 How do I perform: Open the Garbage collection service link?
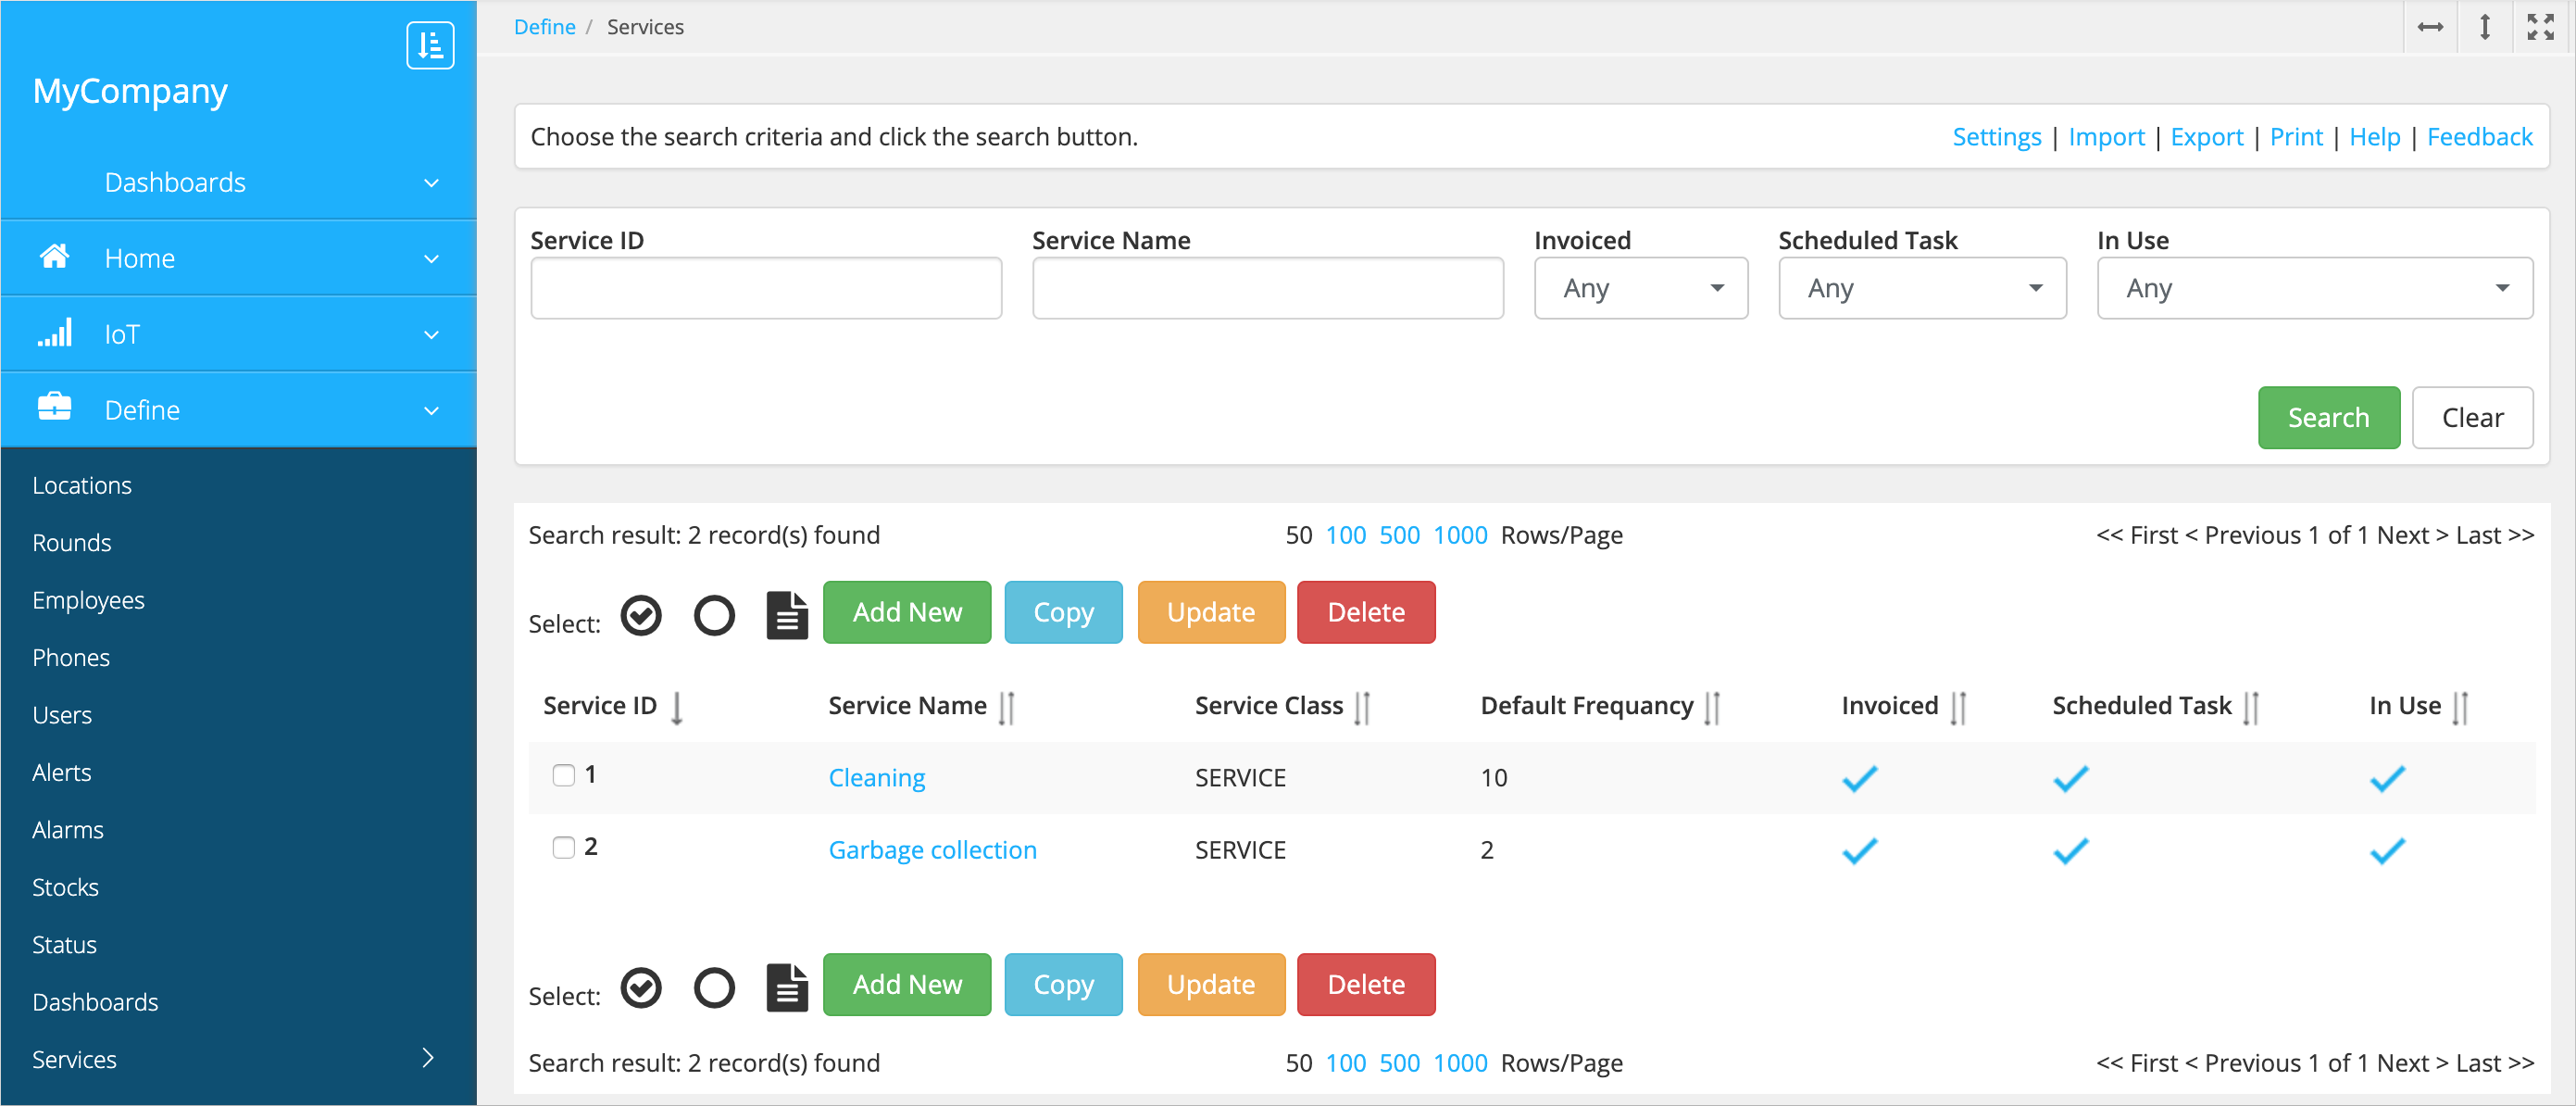coord(932,850)
